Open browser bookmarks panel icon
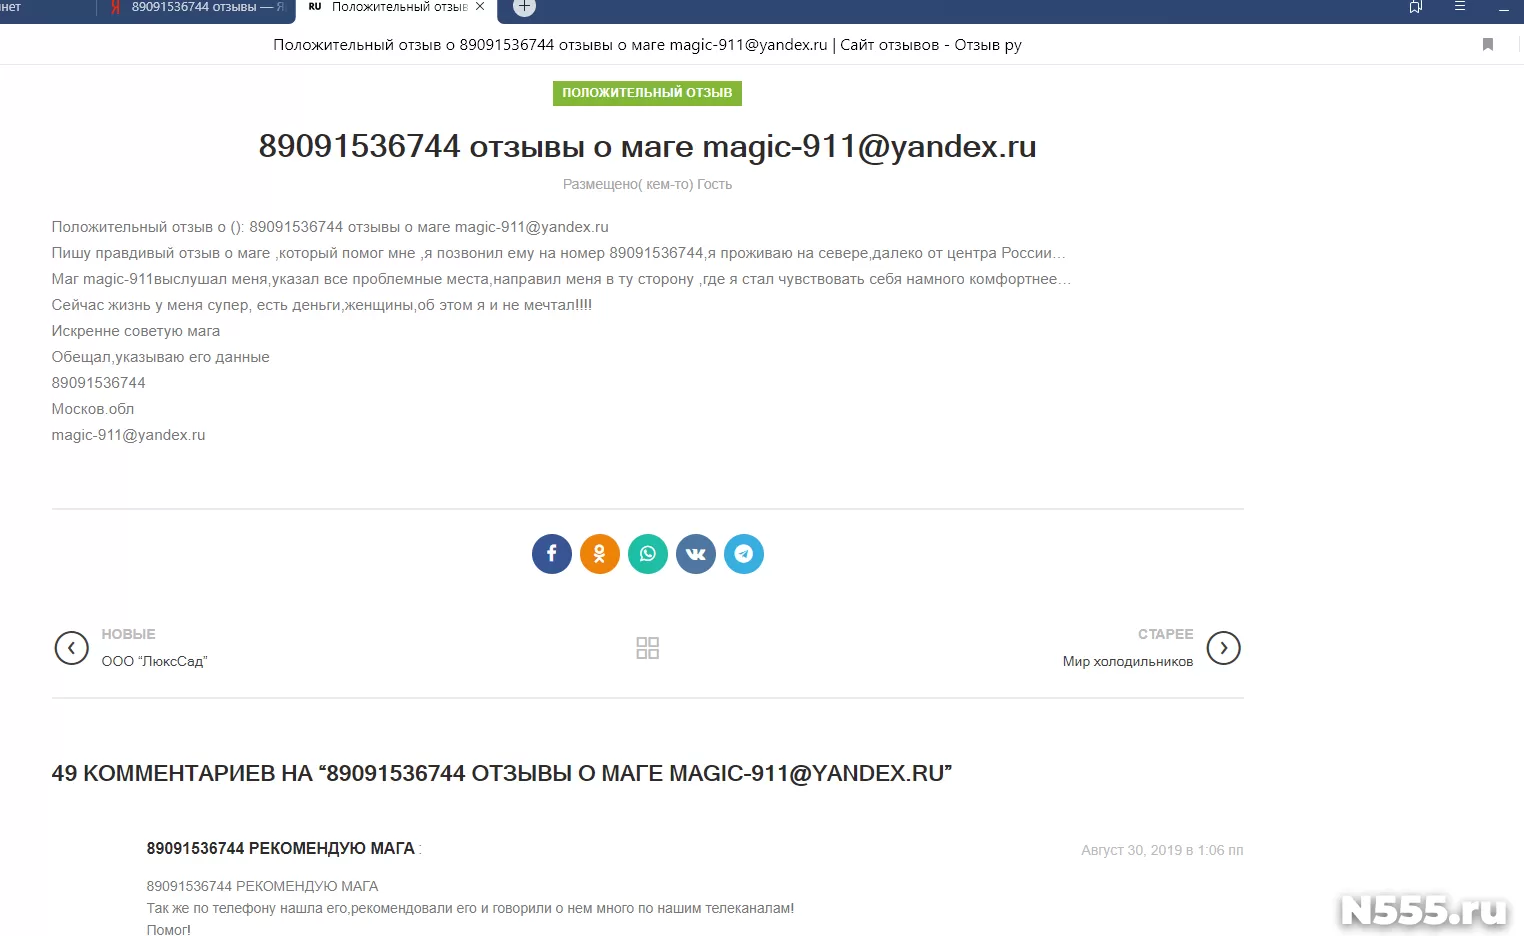This screenshot has height=936, width=1524. click(x=1416, y=7)
